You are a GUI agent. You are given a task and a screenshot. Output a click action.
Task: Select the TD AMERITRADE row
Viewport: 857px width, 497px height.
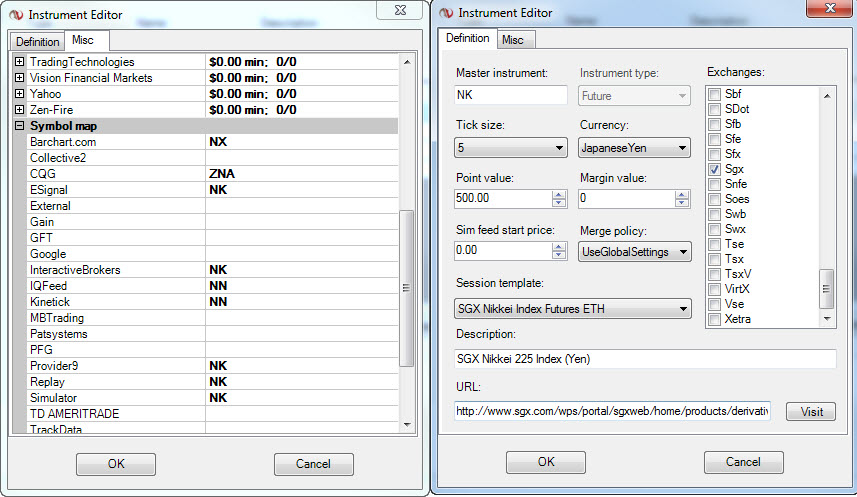213,414
